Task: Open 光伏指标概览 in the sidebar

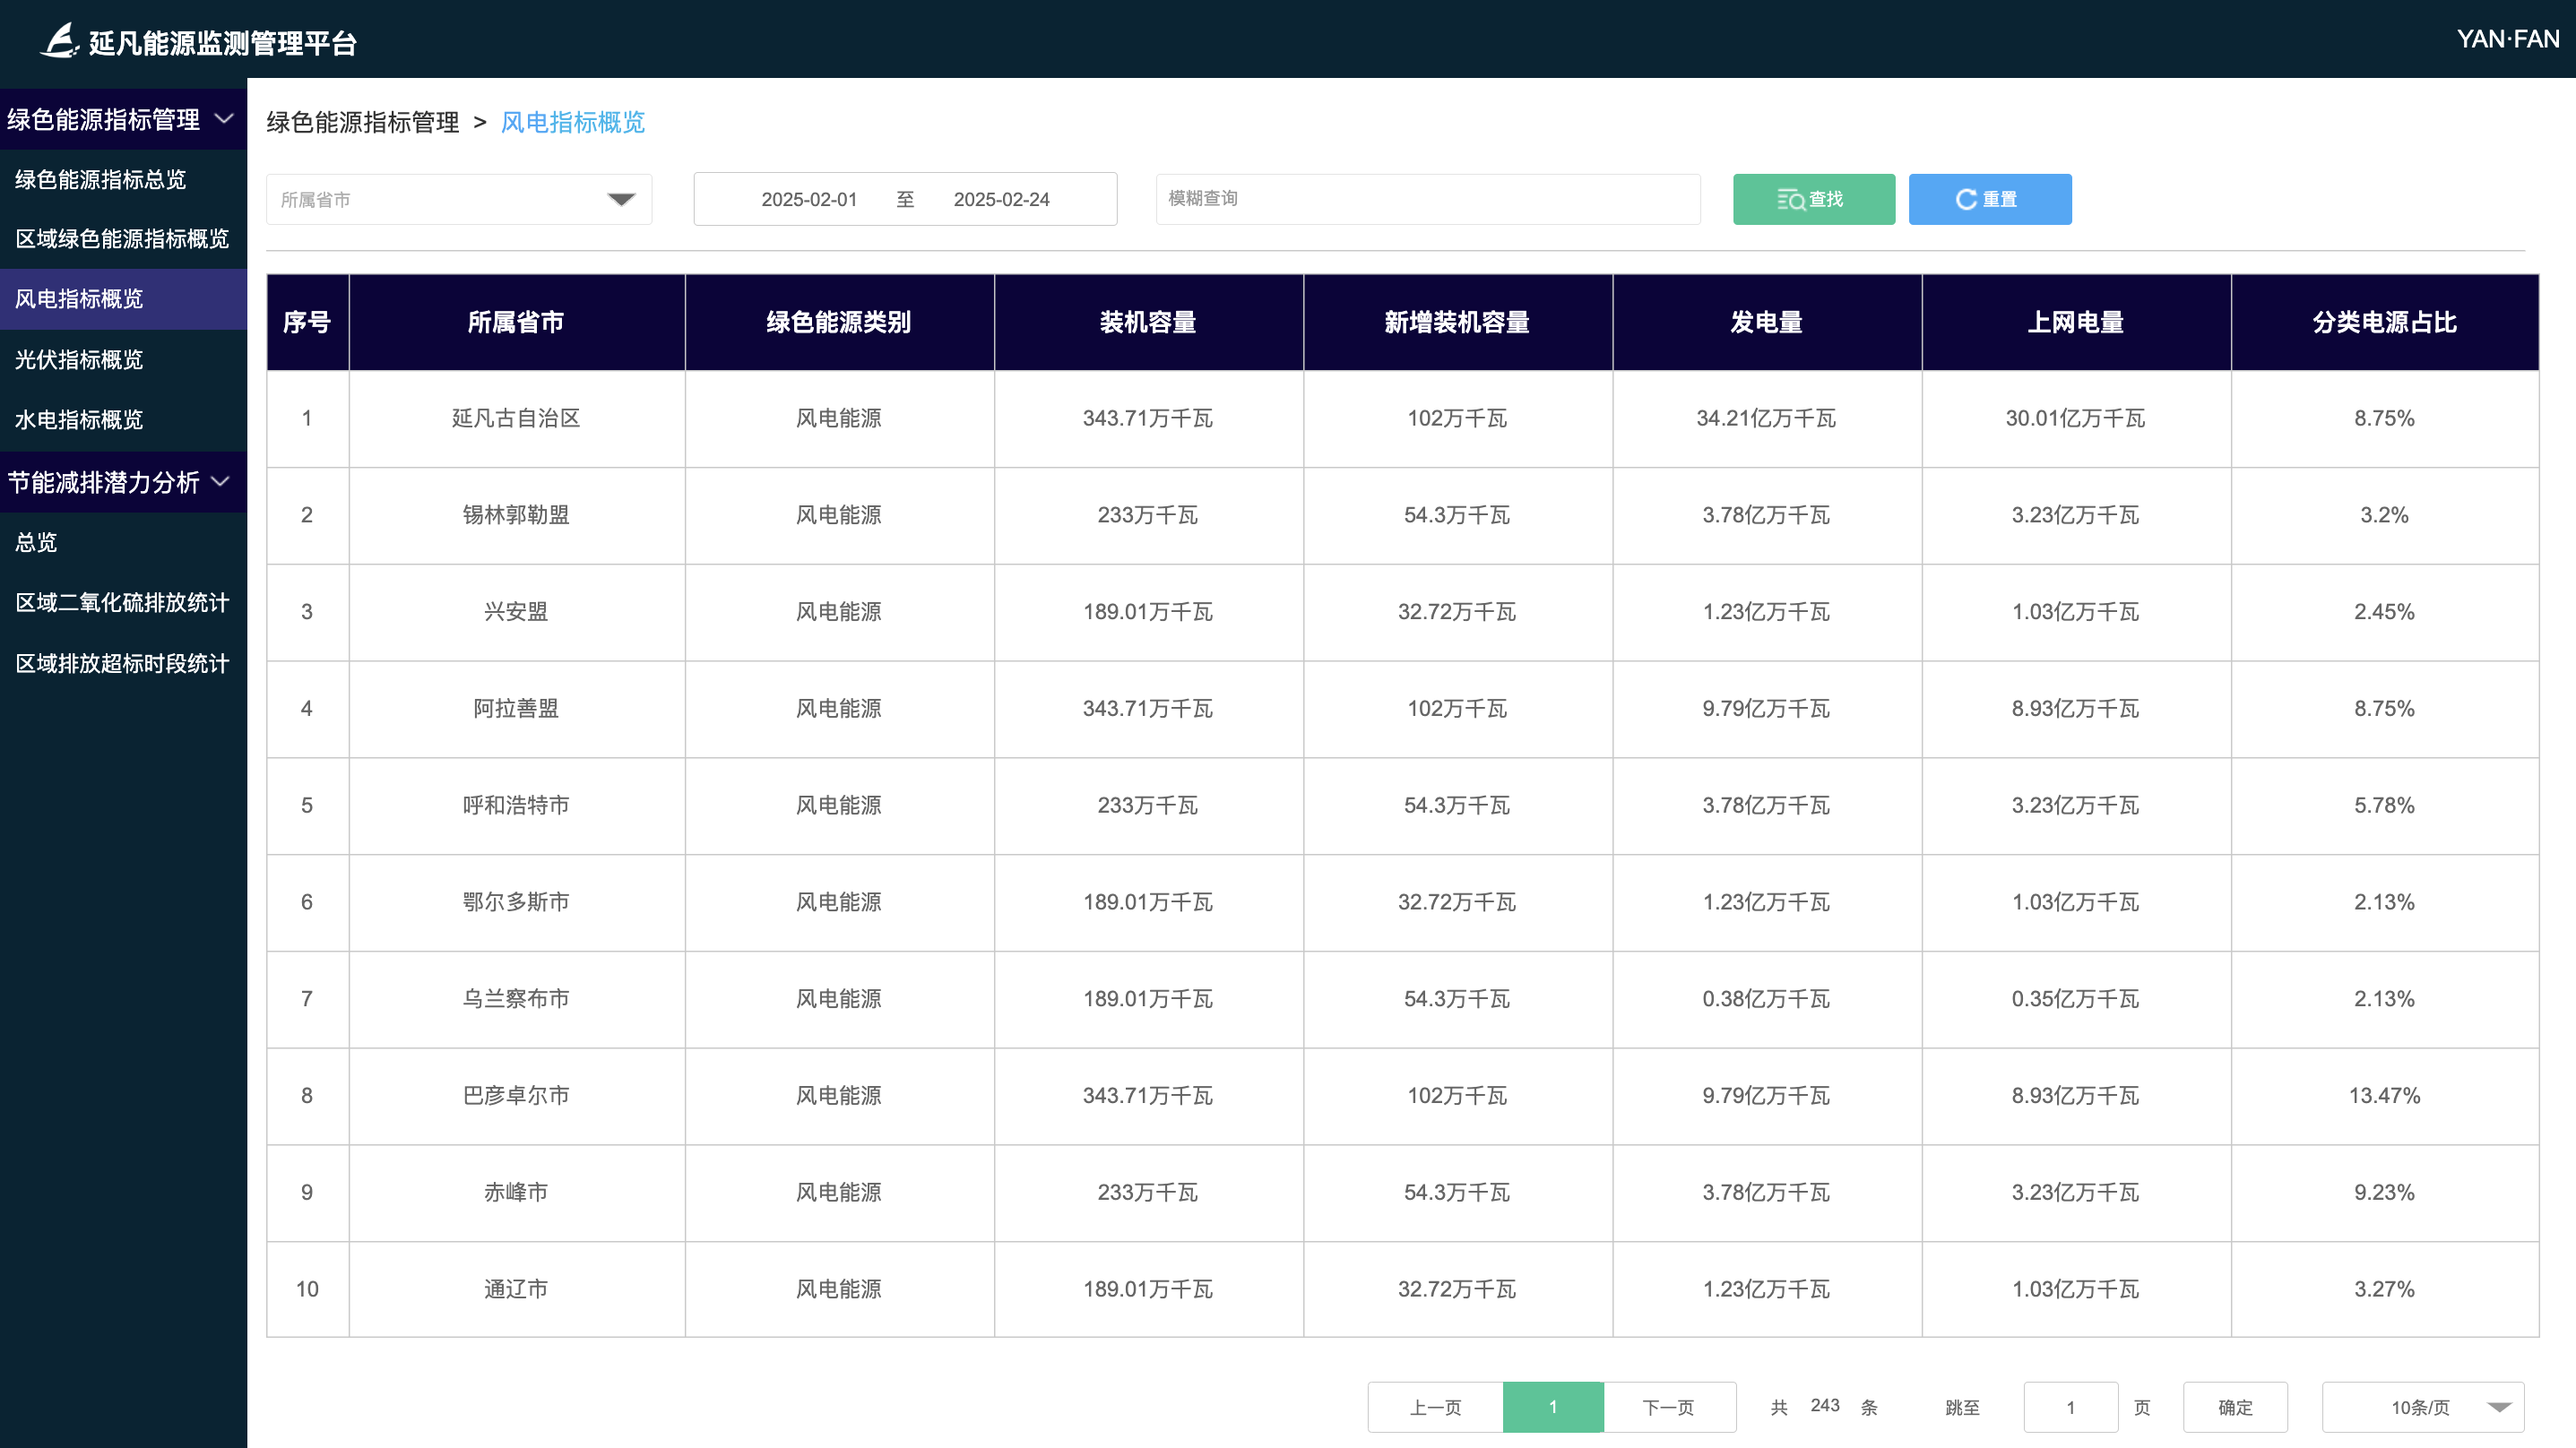Action: 79,360
